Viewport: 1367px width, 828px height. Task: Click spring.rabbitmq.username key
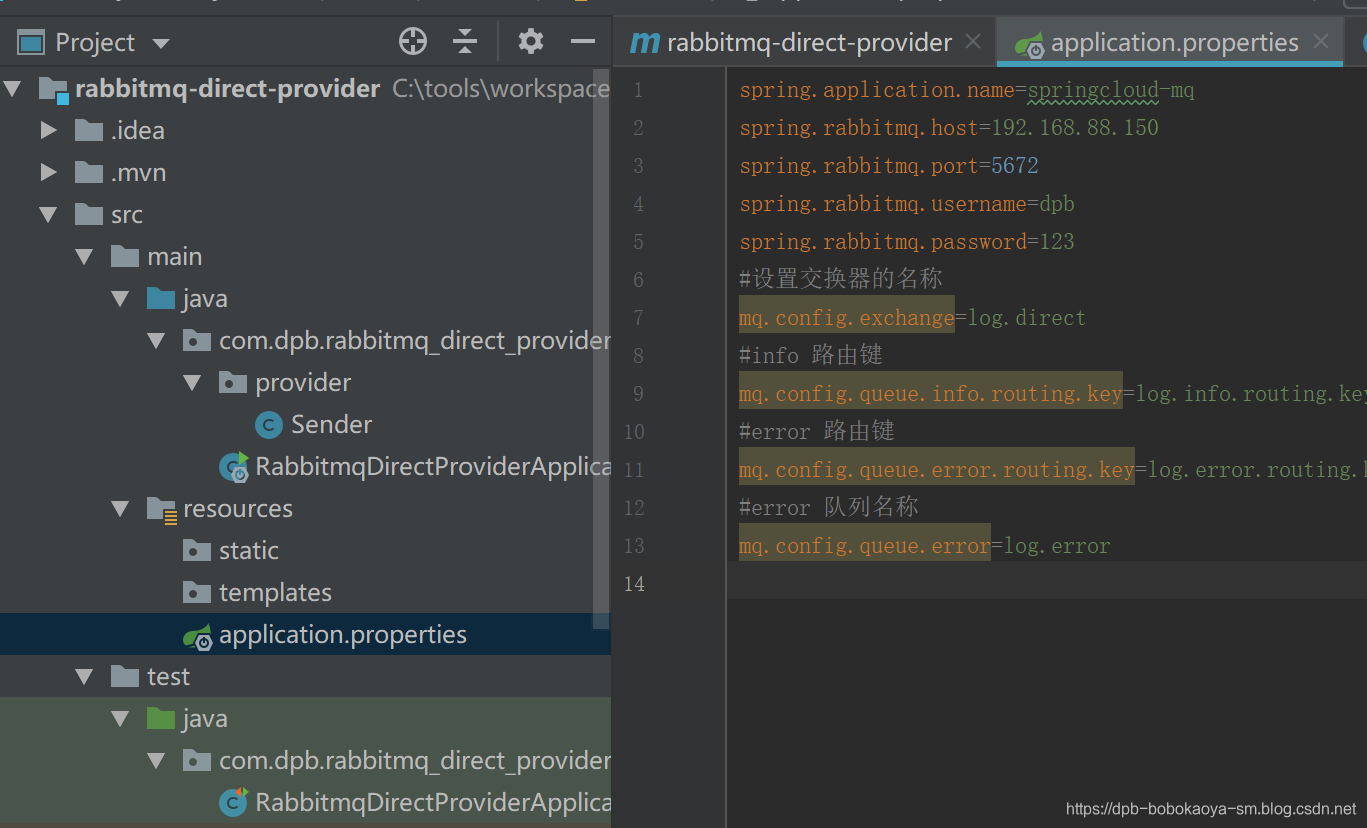pyautogui.click(x=883, y=205)
